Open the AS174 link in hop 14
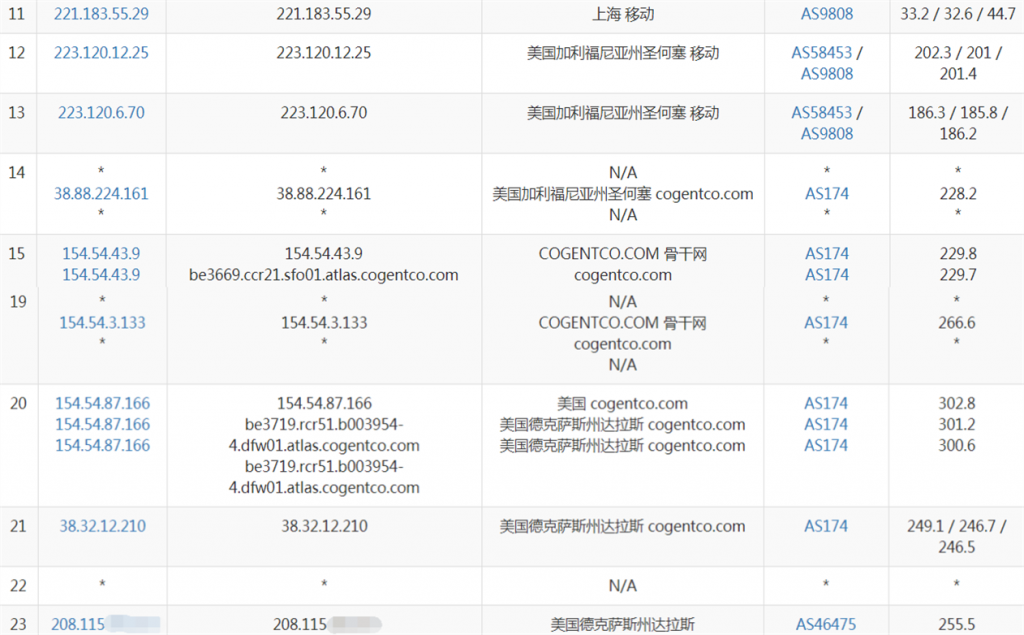The height and width of the screenshot is (635, 1024). [827, 194]
